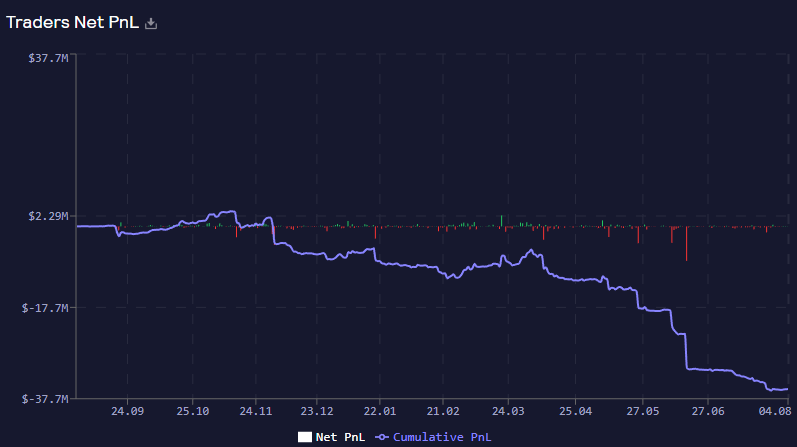797x447 pixels.
Task: Select the 23.12 date axis label
Action: [x=317, y=411]
